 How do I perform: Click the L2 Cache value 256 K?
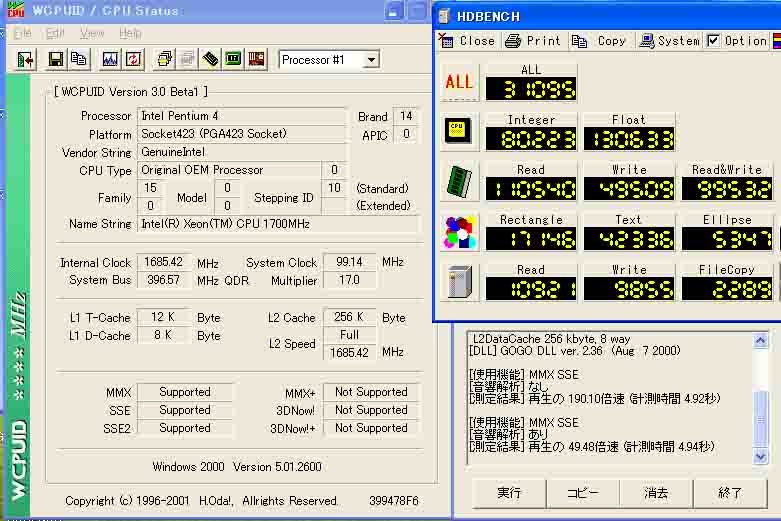click(349, 317)
